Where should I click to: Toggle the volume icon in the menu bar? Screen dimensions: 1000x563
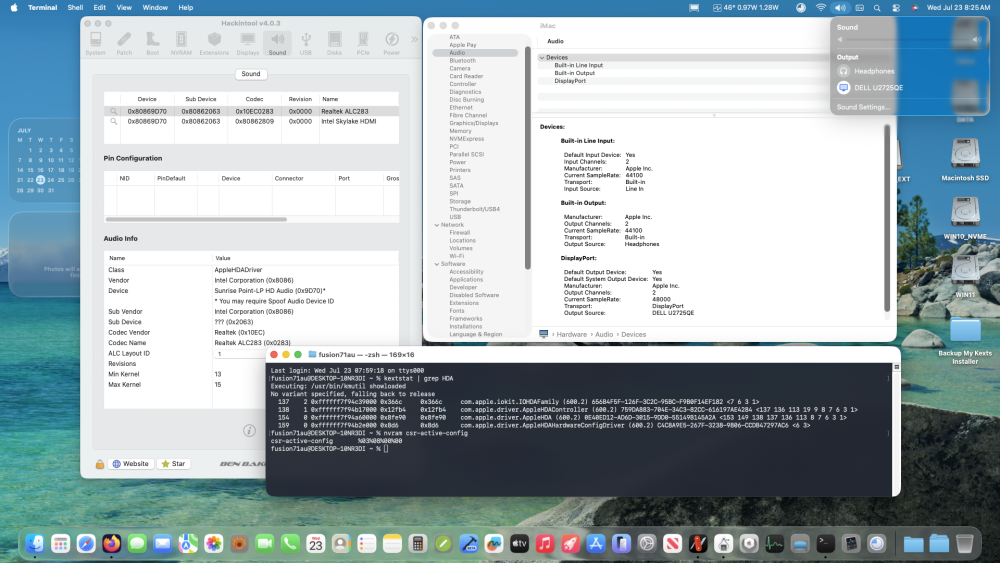[x=841, y=8]
